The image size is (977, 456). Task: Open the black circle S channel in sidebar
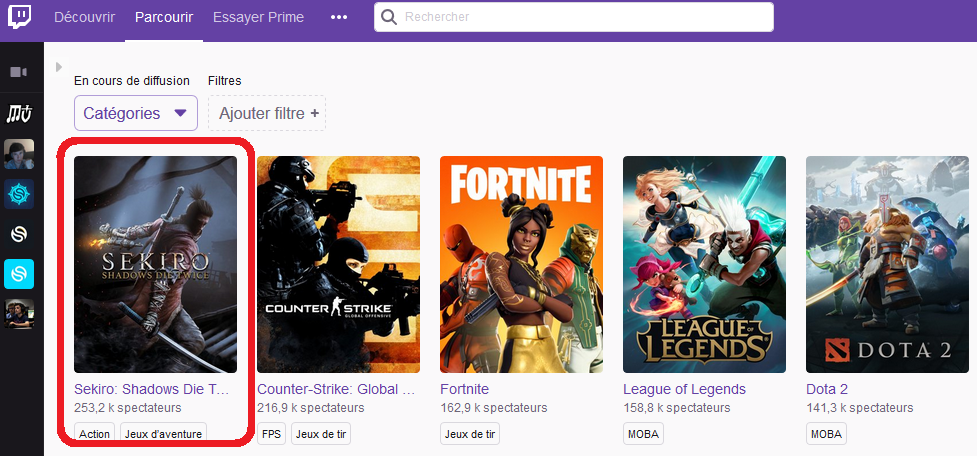point(20,233)
